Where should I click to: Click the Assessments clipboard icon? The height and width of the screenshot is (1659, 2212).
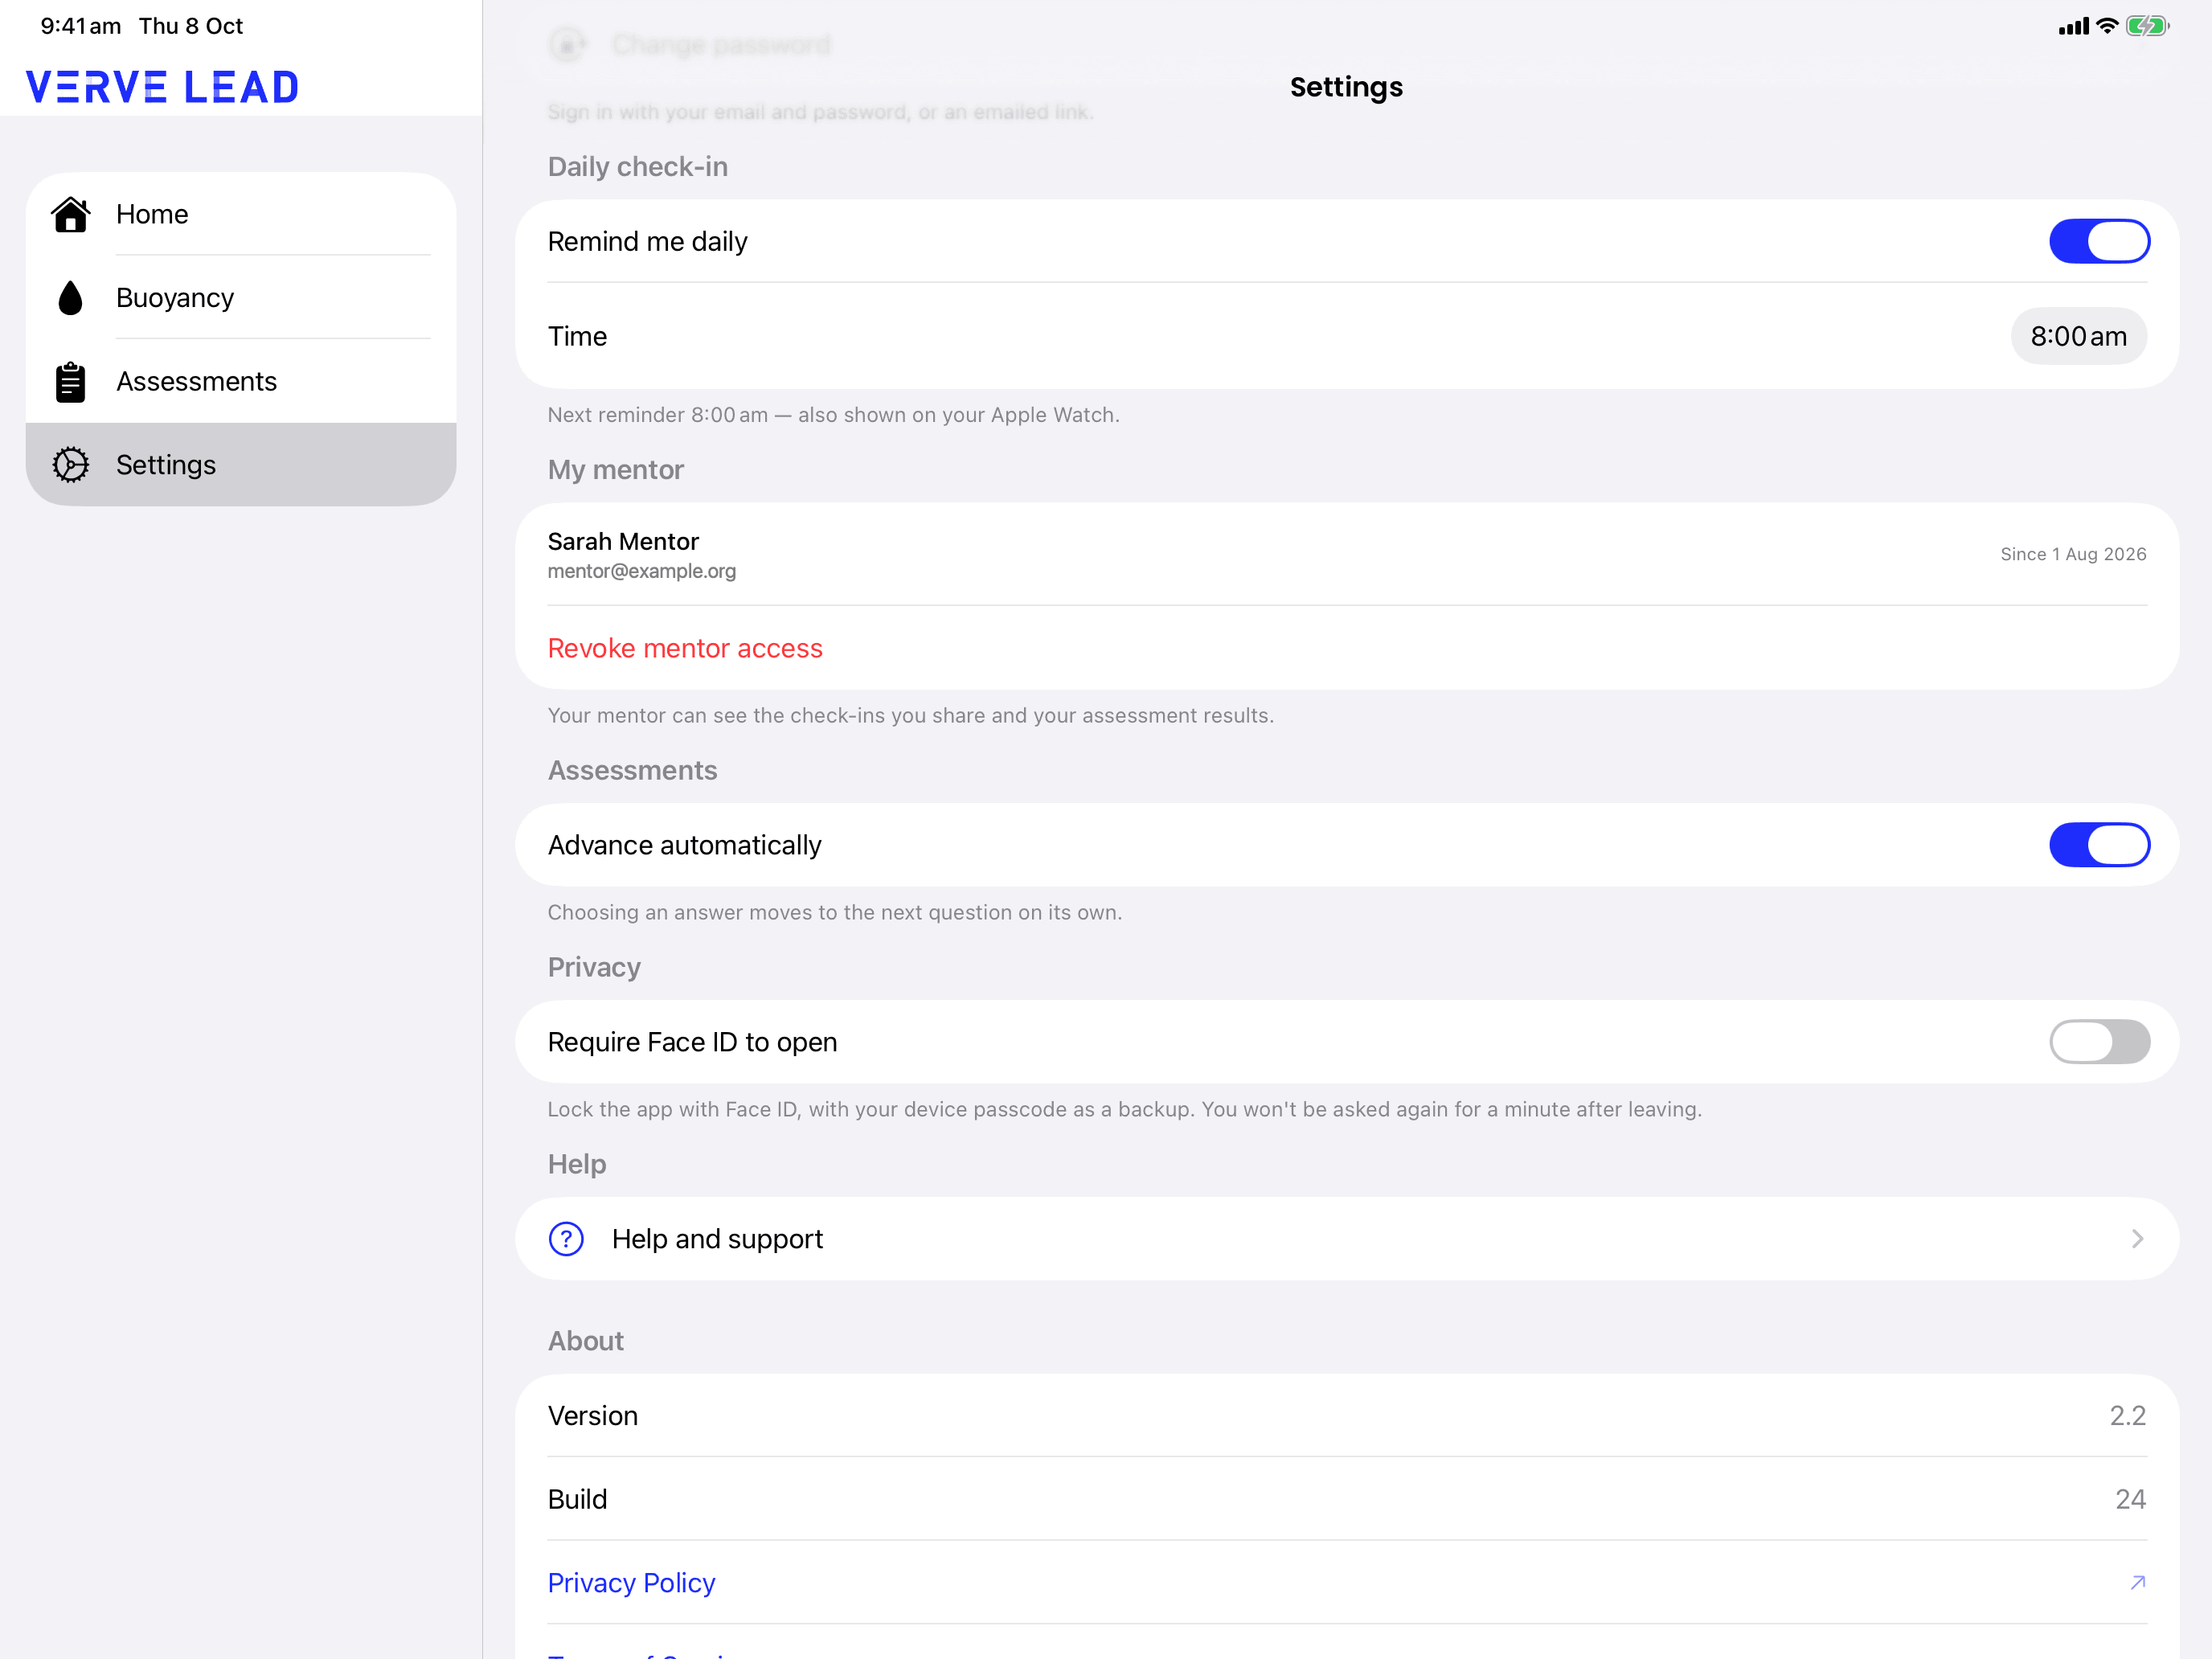click(70, 382)
